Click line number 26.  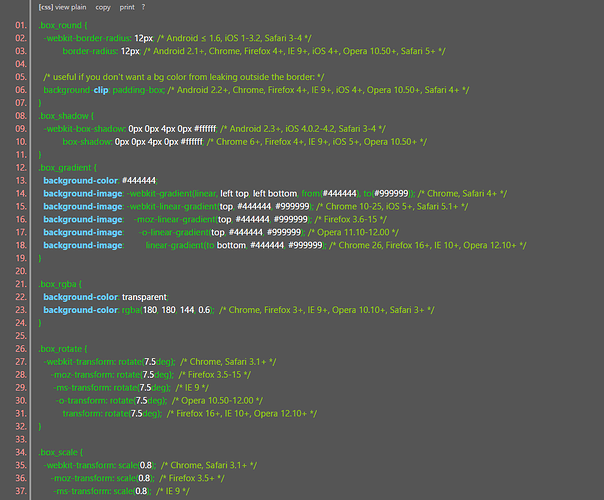(21, 349)
